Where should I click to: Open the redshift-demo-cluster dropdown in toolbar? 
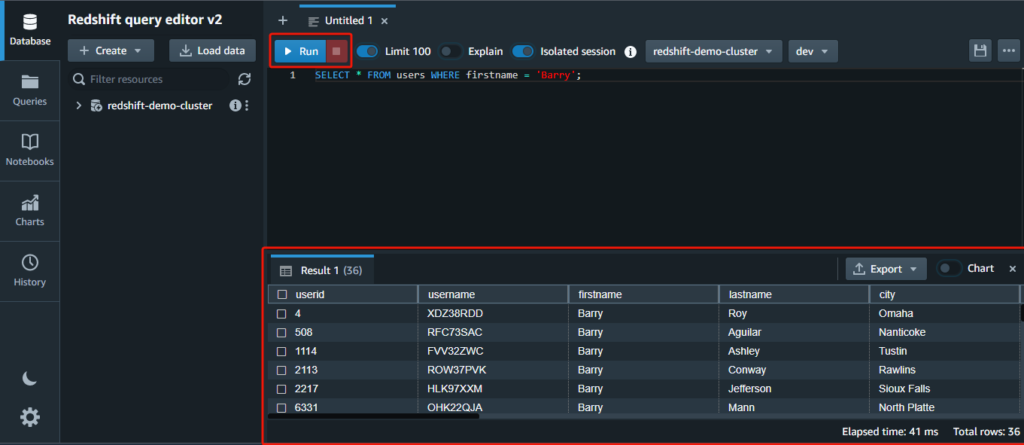(714, 51)
